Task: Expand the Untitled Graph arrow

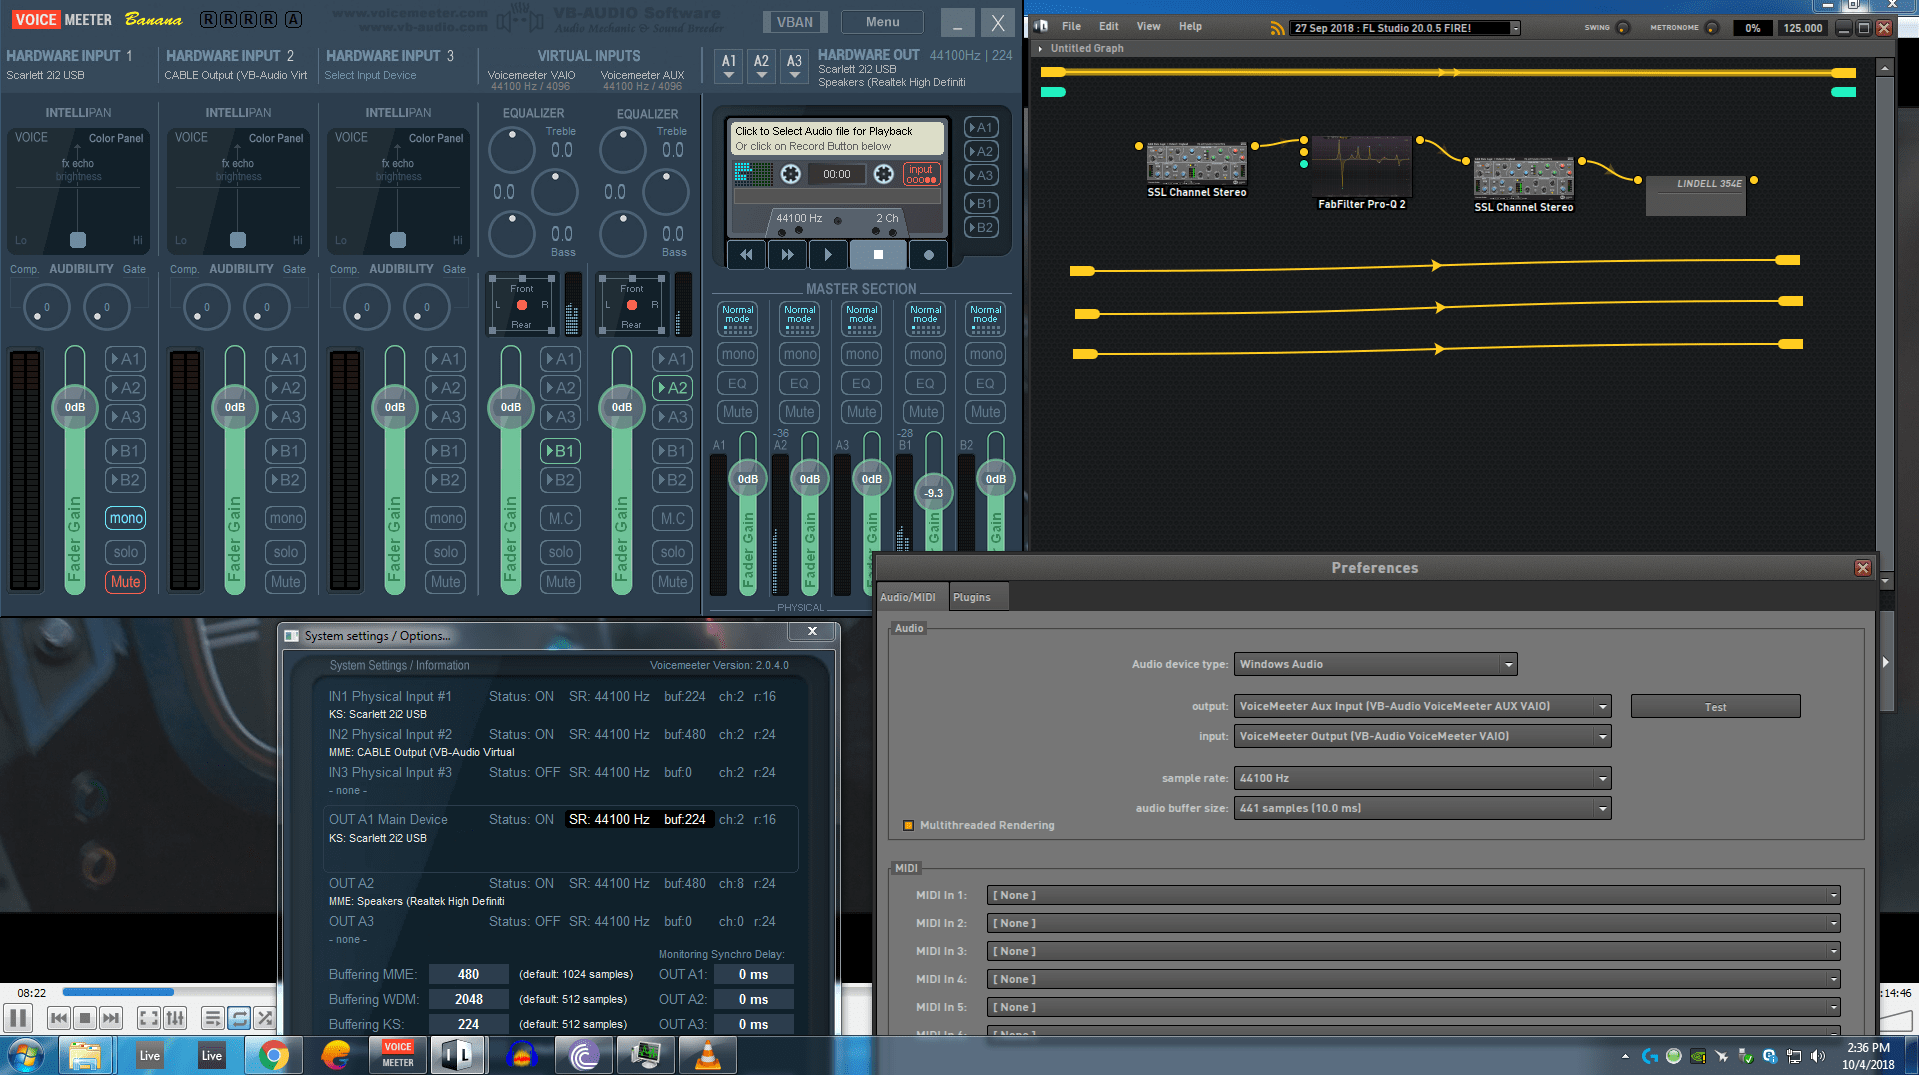Action: pos(1041,49)
